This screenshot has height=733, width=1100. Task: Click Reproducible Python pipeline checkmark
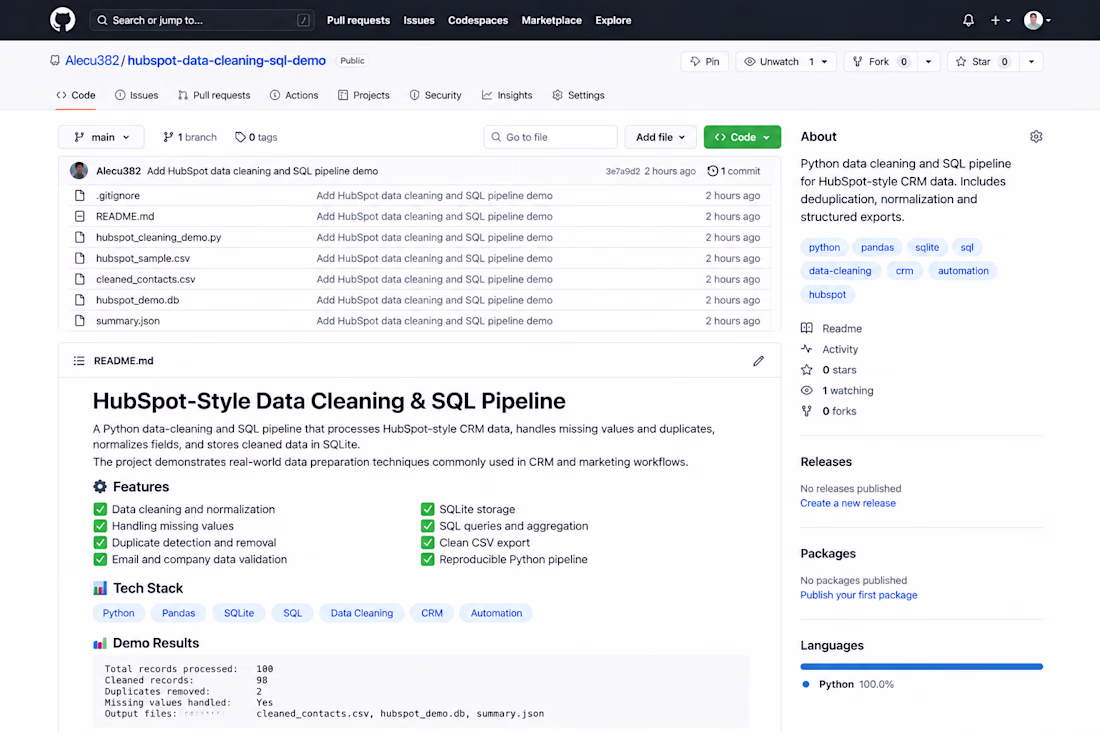pyautogui.click(x=427, y=560)
